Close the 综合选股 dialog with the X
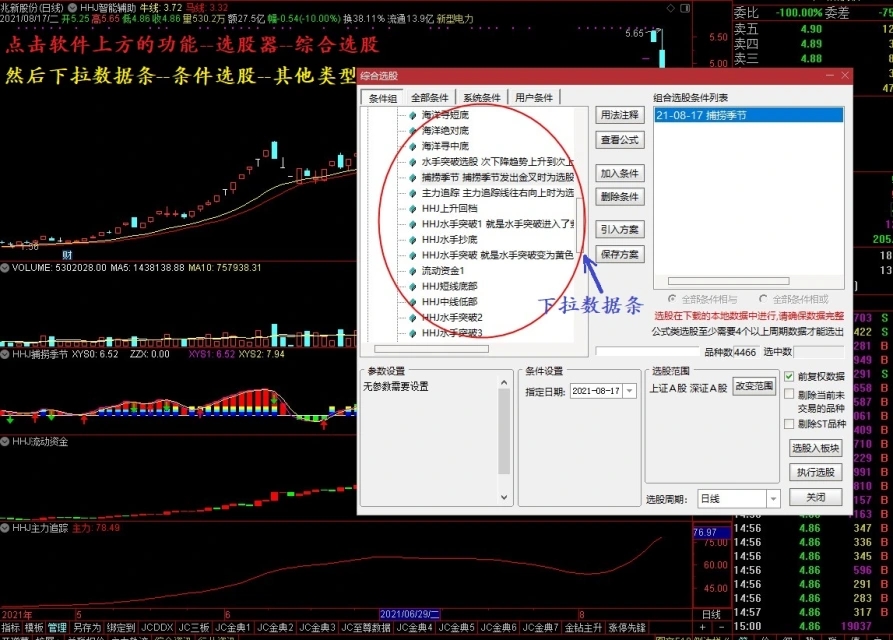This screenshot has width=893, height=640. point(843,76)
